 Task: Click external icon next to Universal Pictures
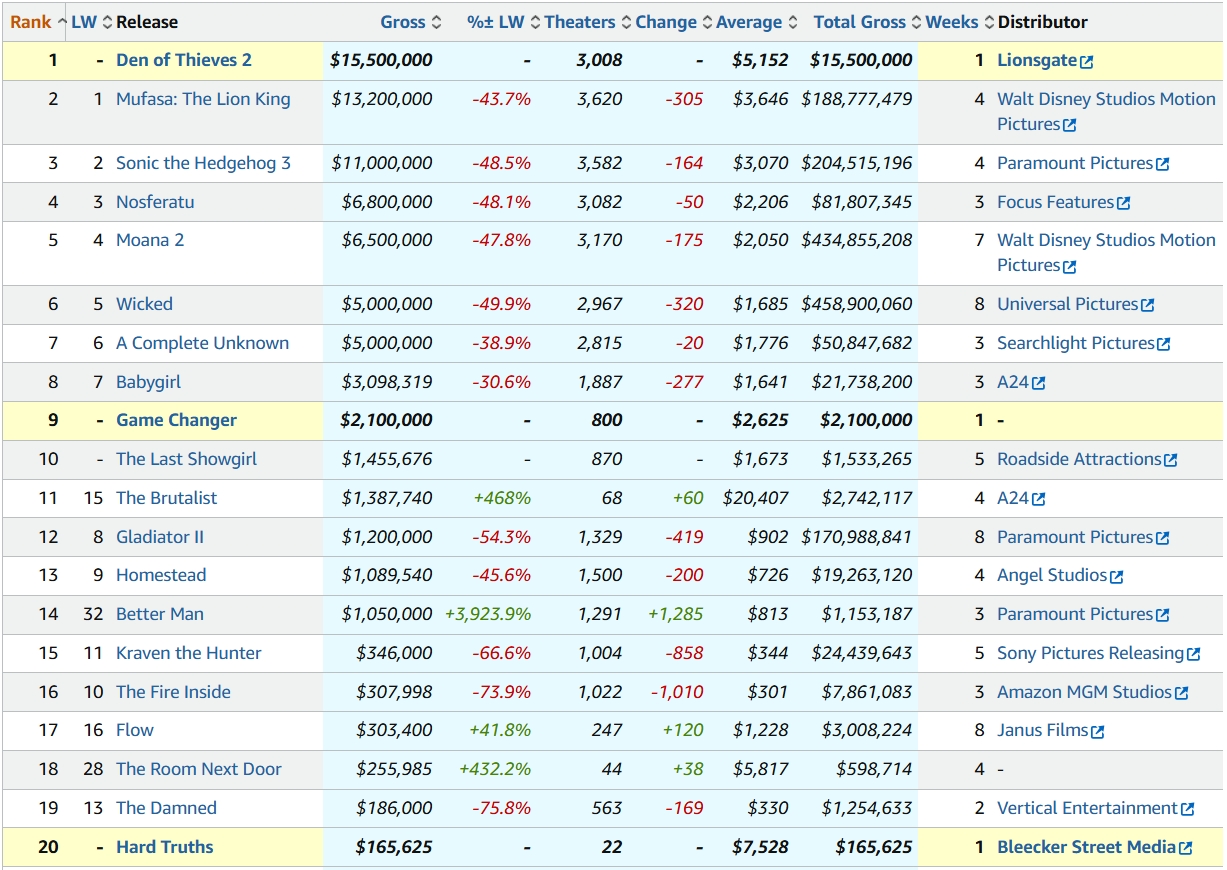[x=1148, y=306]
